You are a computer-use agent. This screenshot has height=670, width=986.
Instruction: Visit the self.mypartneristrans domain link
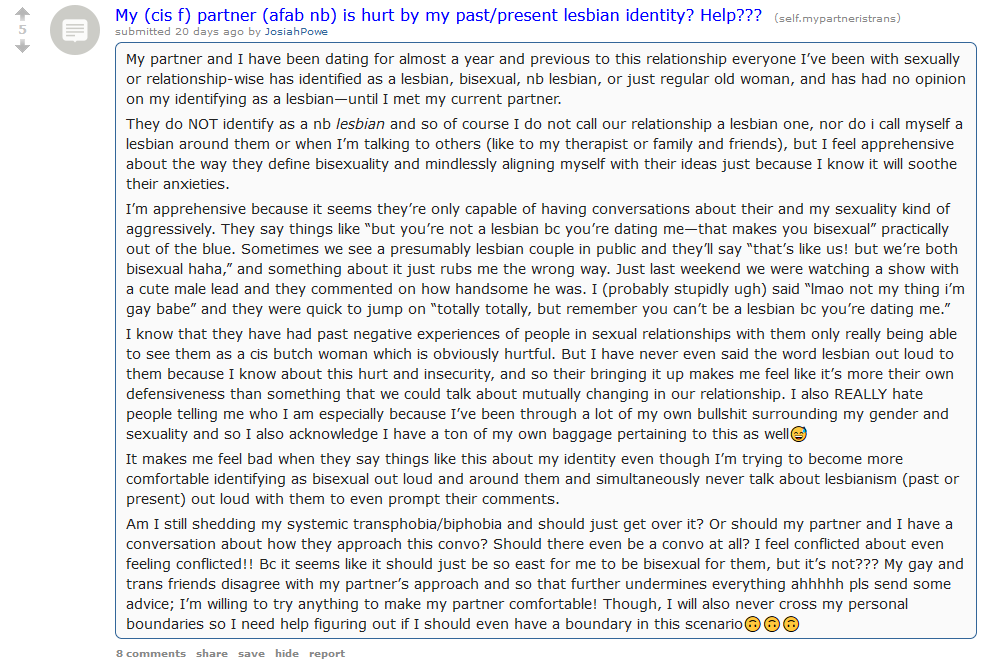(x=838, y=18)
